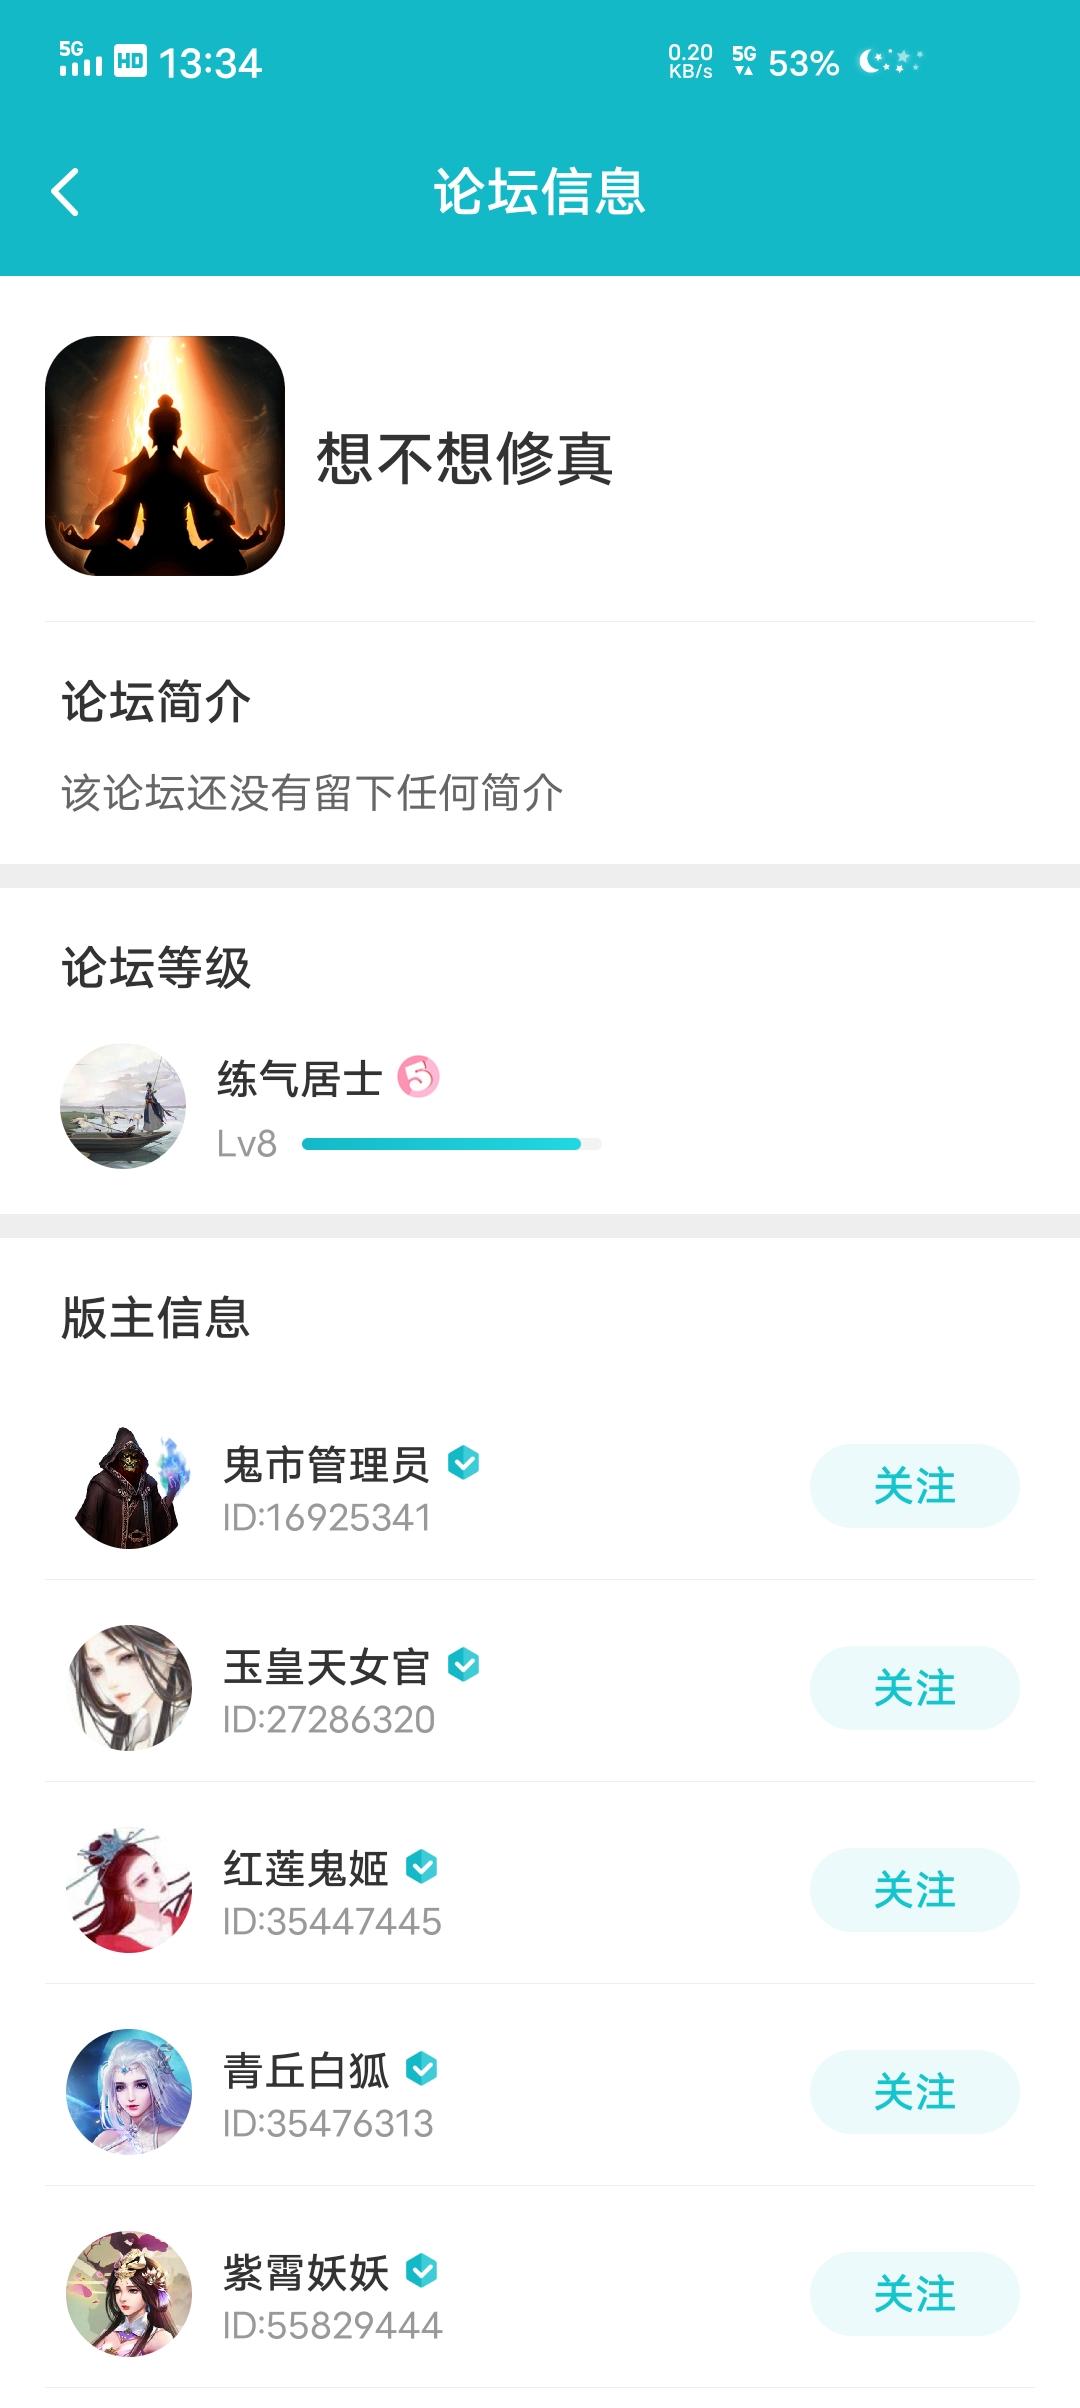This screenshot has height=2408, width=1080.
Task: Tap the verified badge next to 红莲鬼姬
Action: [x=422, y=1867]
